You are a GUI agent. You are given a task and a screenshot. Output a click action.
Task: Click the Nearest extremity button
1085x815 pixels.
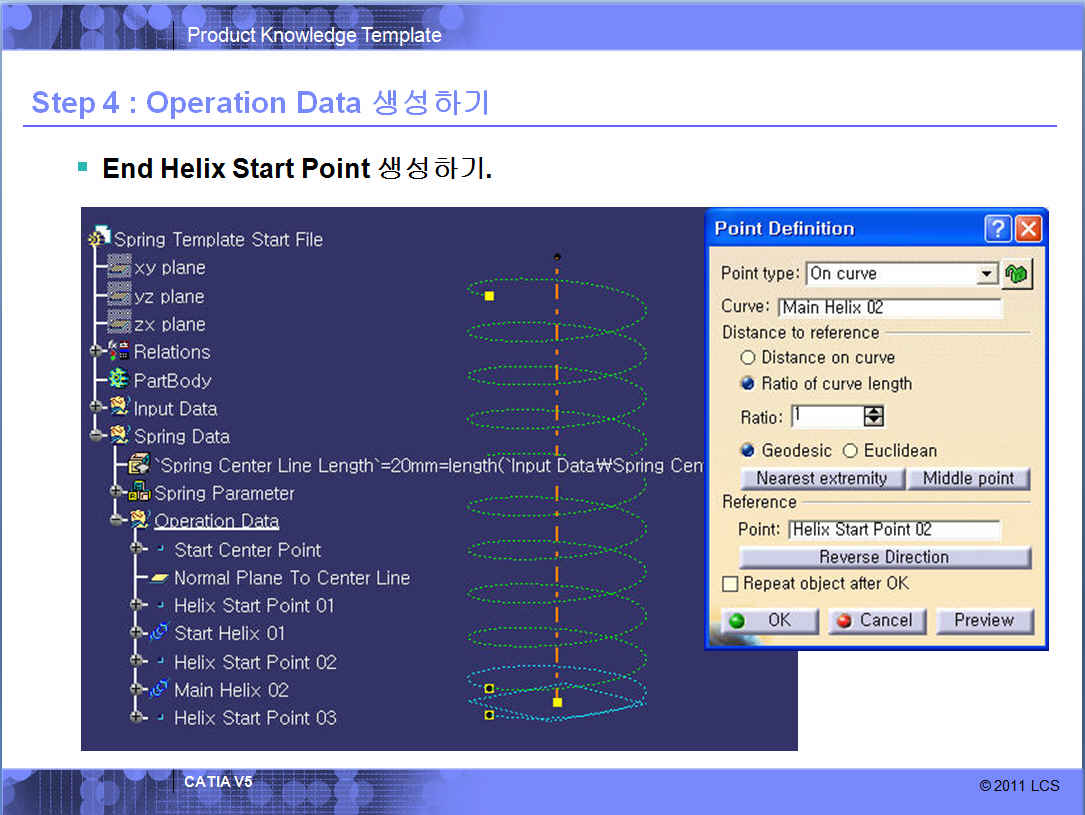pyautogui.click(x=821, y=478)
